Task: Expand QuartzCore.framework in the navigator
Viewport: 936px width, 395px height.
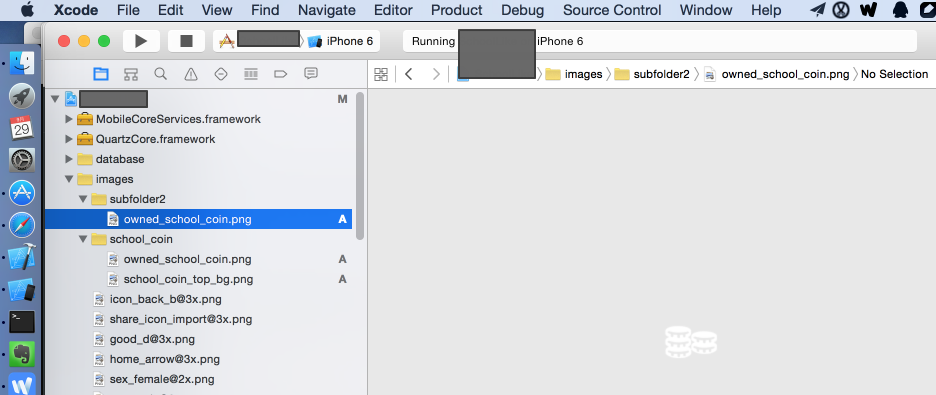Action: click(x=69, y=139)
